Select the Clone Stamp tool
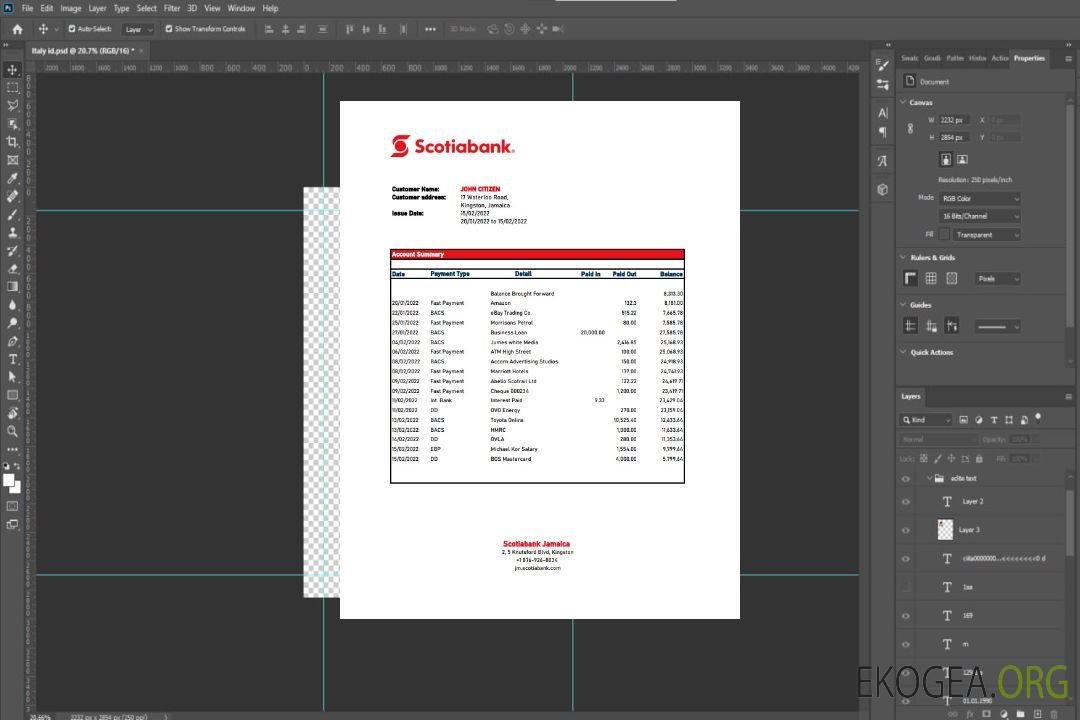 (13, 232)
